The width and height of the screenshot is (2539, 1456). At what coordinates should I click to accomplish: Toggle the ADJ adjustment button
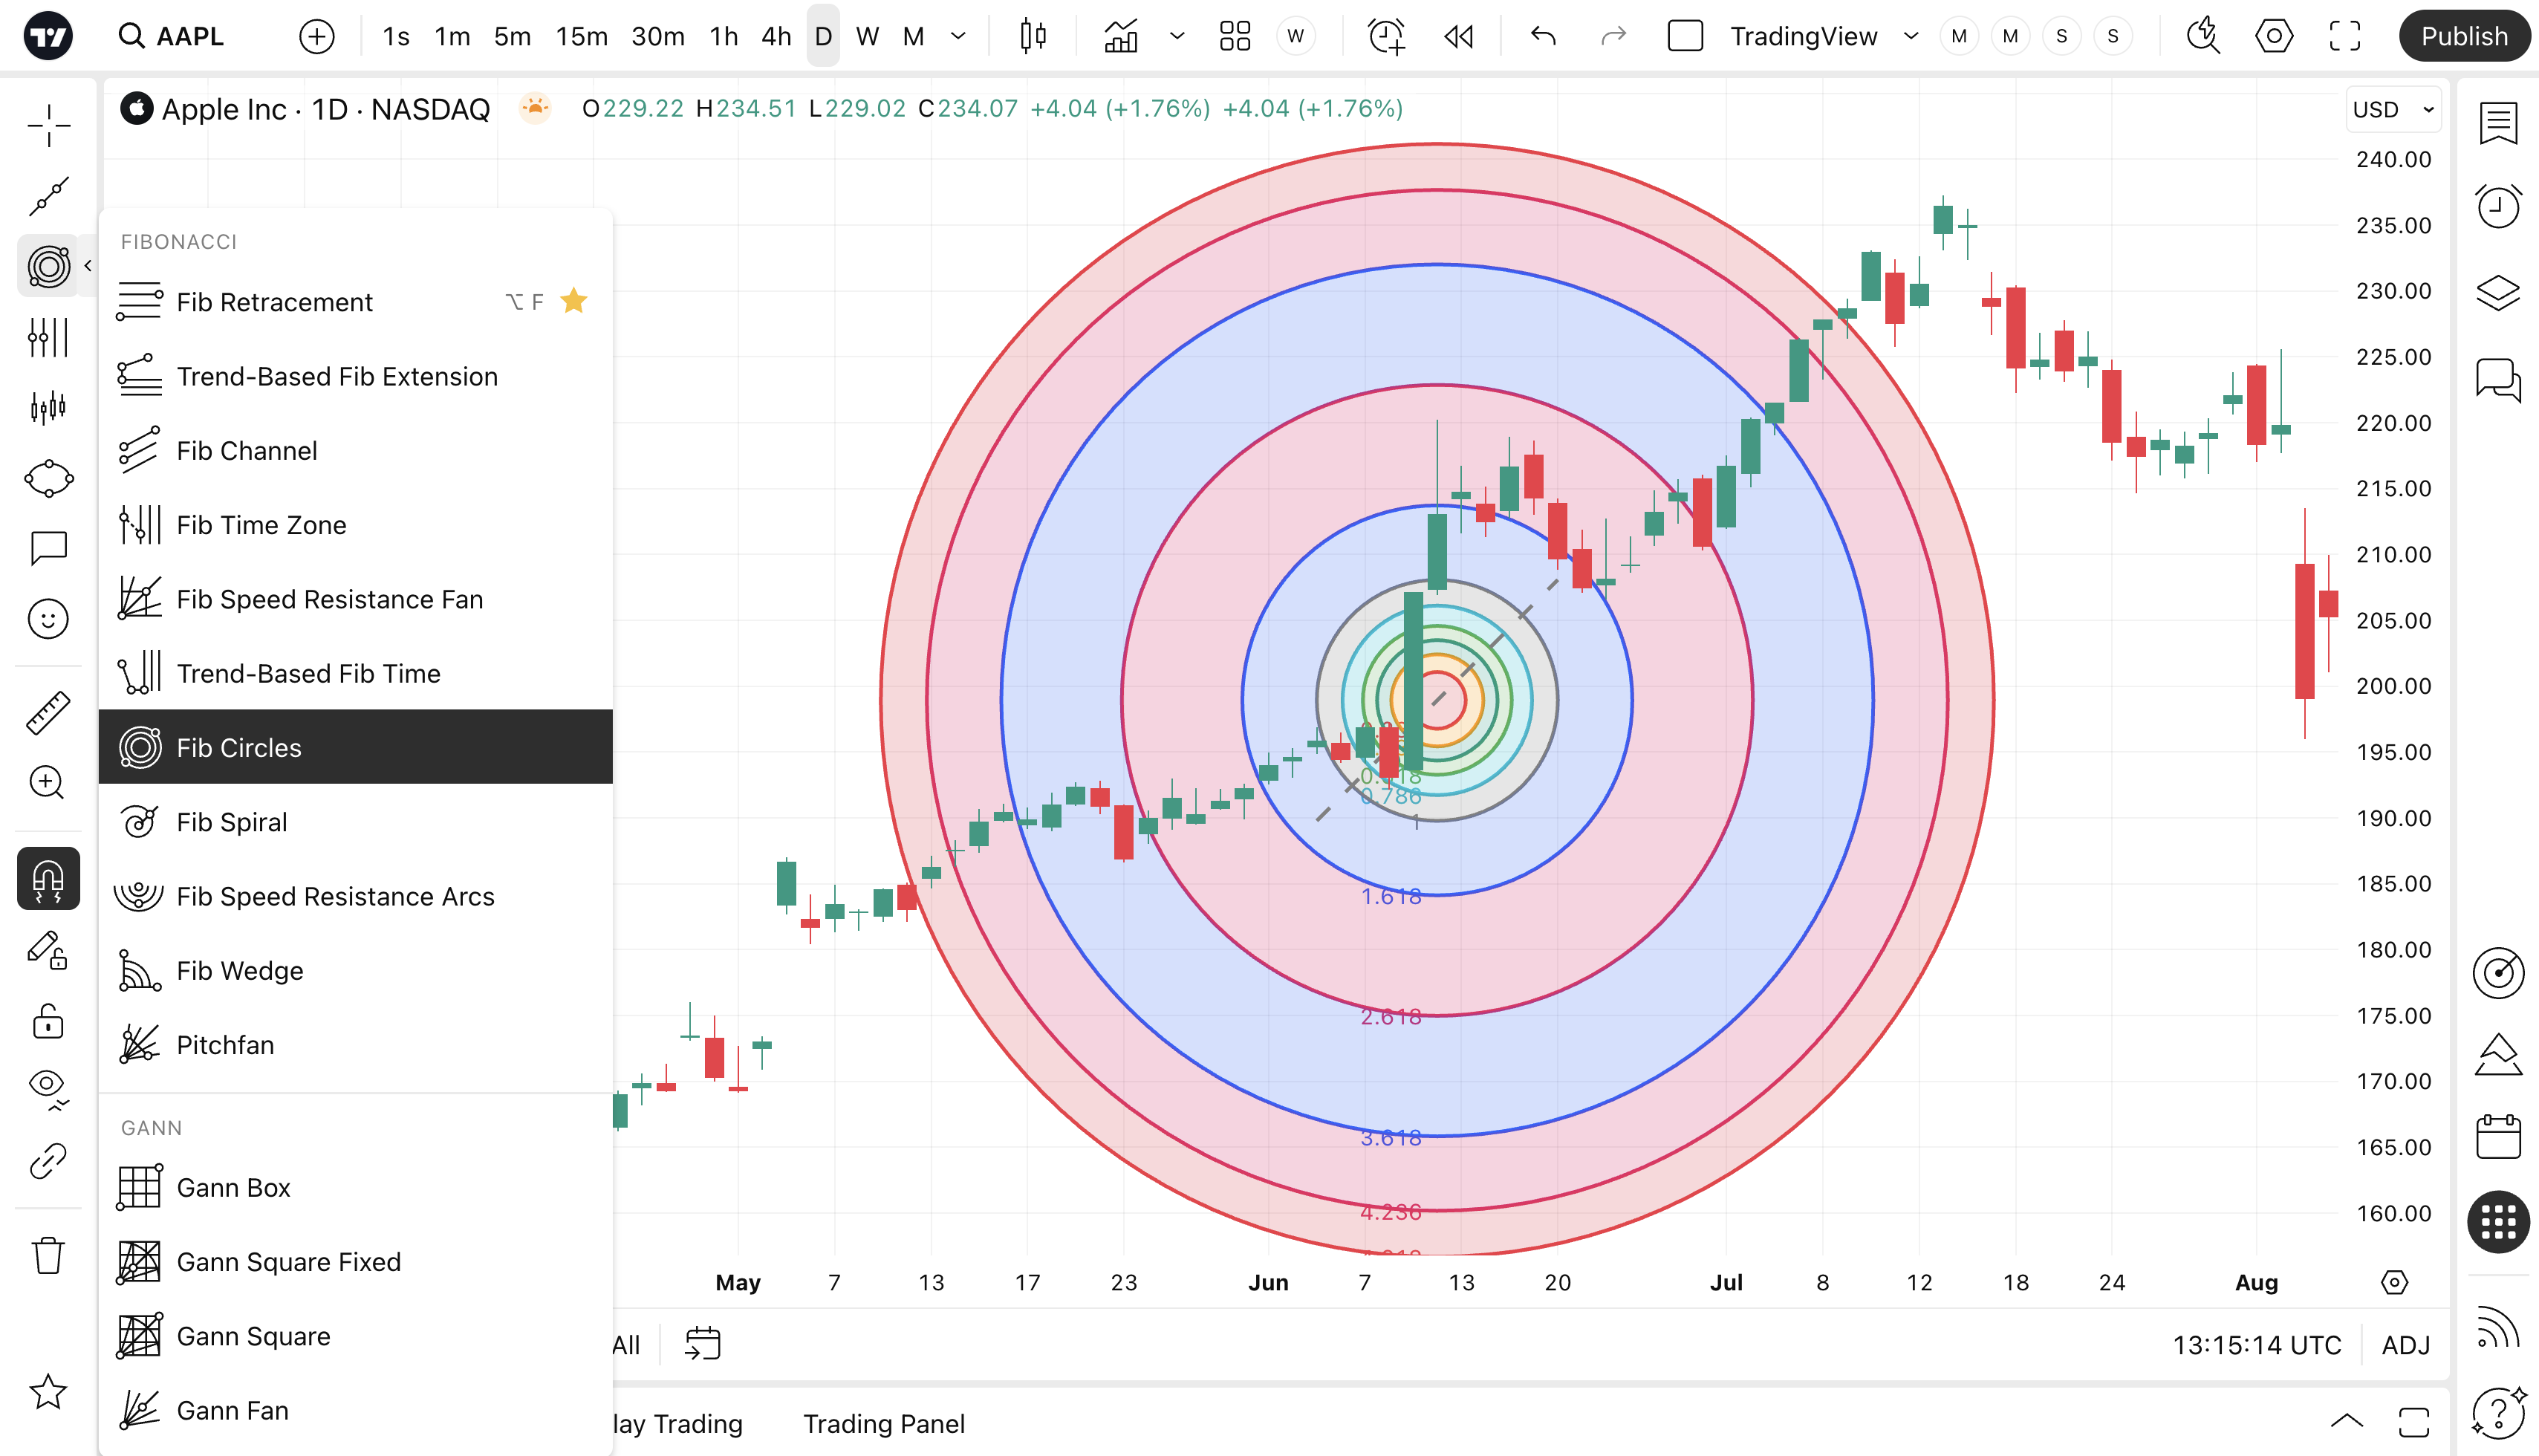pos(2405,1345)
